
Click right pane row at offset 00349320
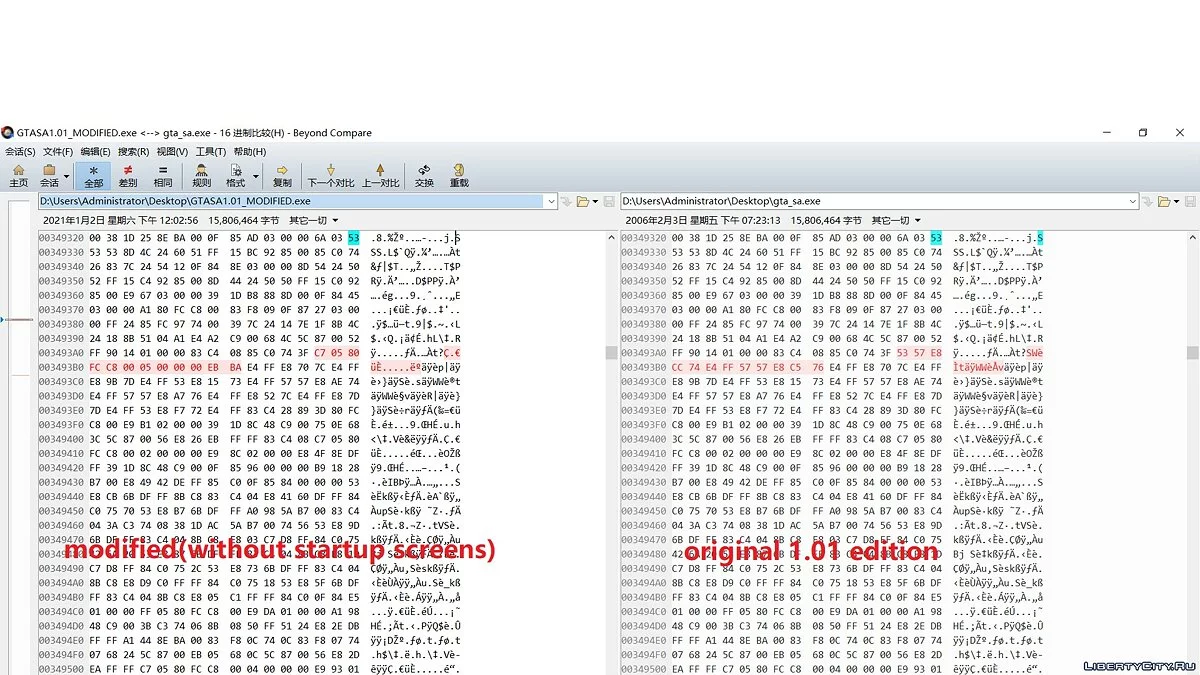pyautogui.click(x=832, y=238)
